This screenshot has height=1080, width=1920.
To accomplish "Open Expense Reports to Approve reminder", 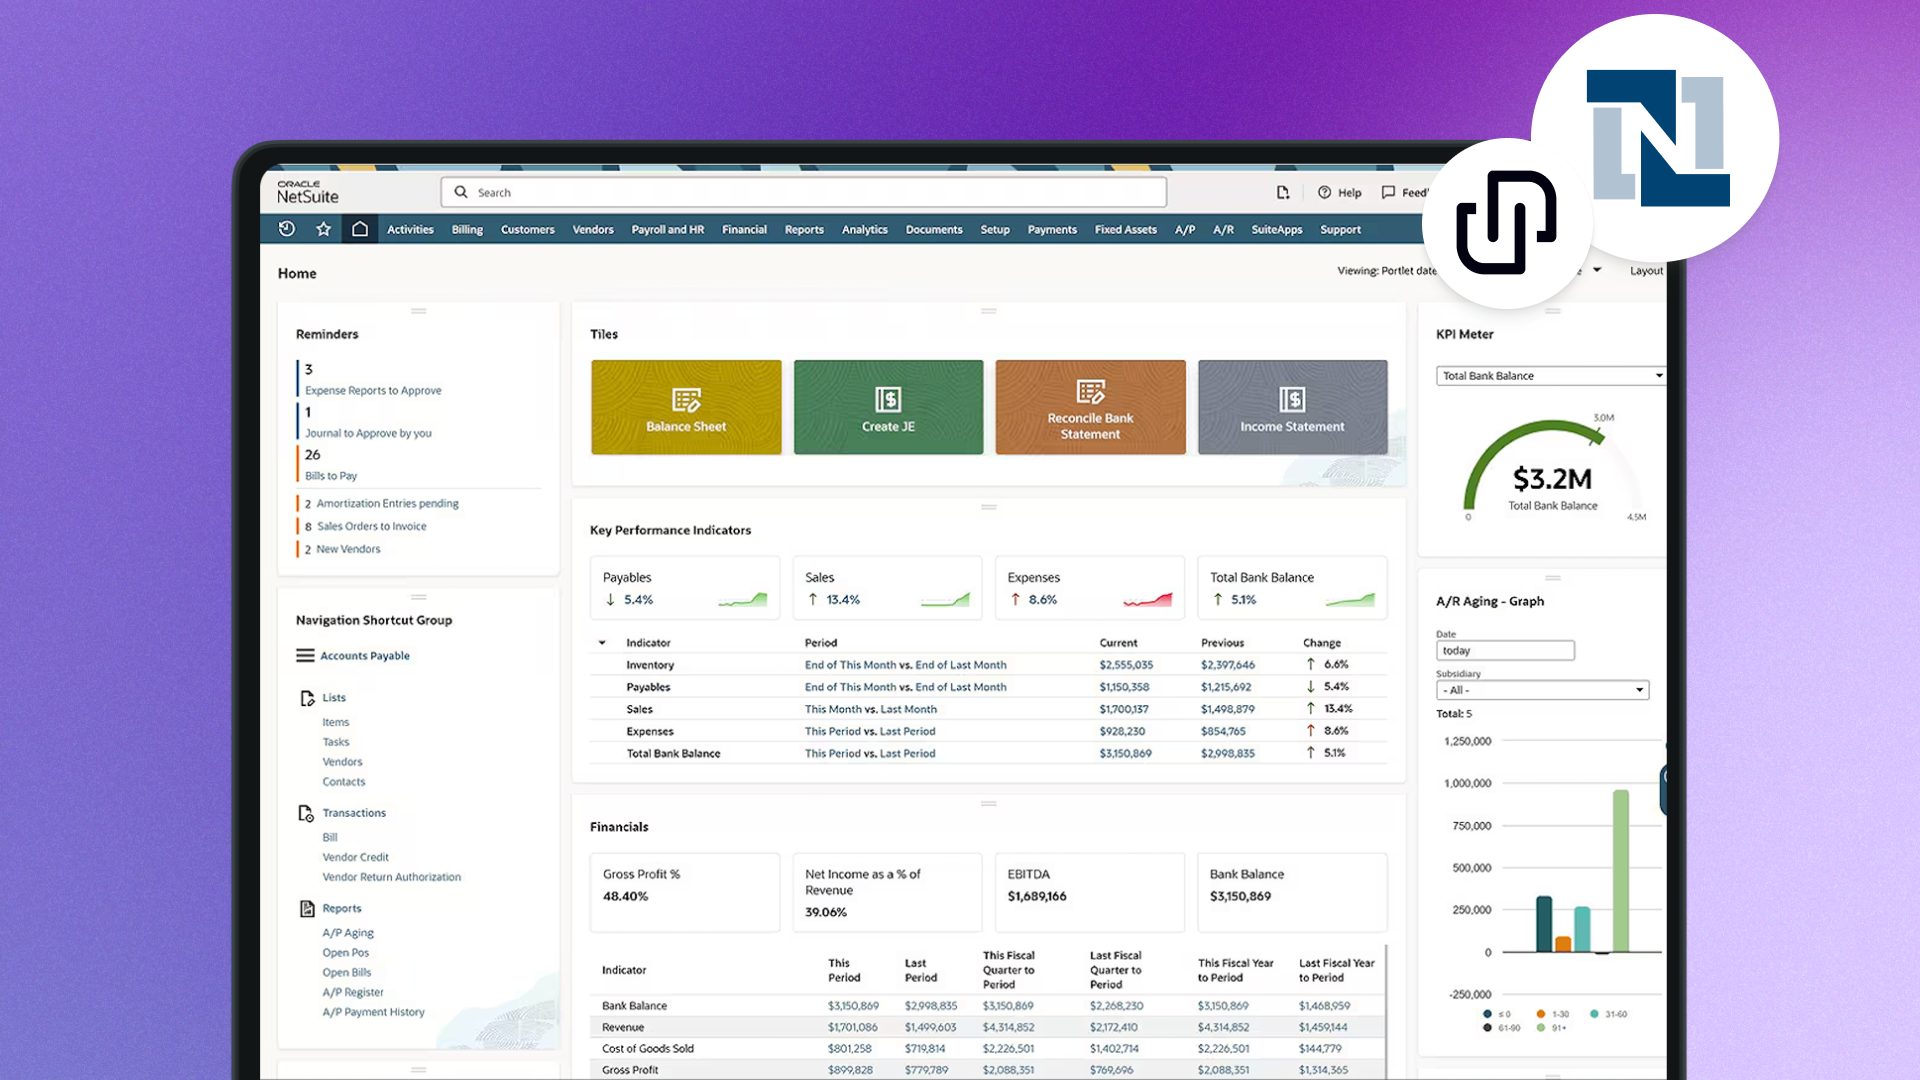I will click(373, 391).
